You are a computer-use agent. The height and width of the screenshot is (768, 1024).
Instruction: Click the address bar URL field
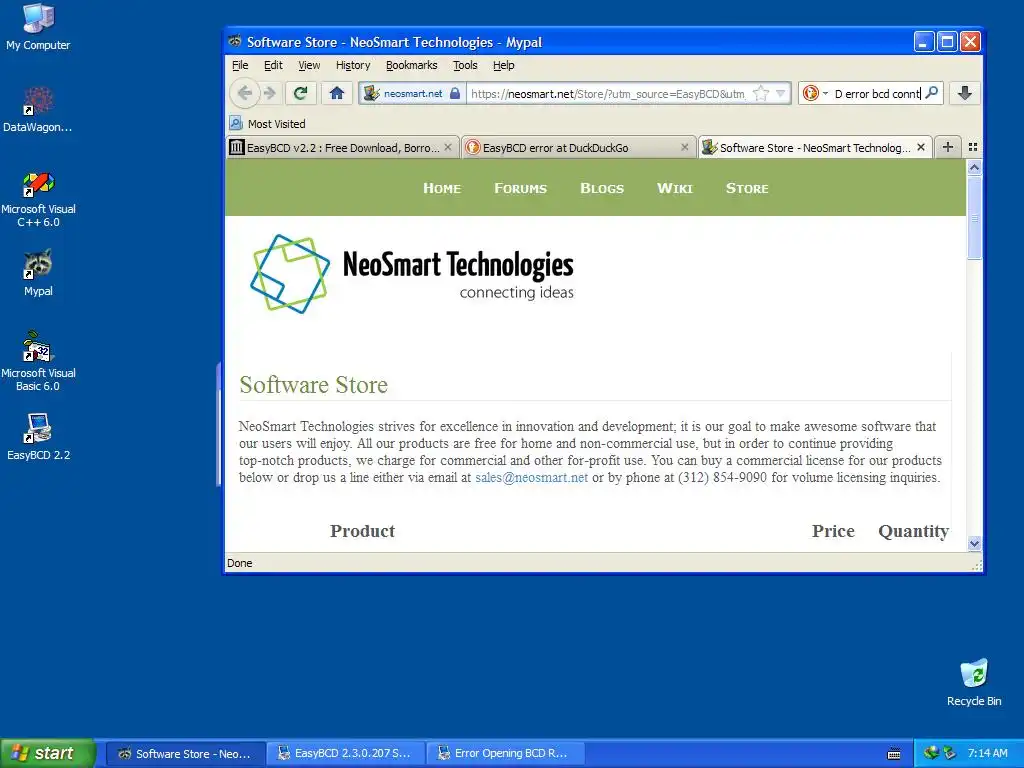point(608,93)
